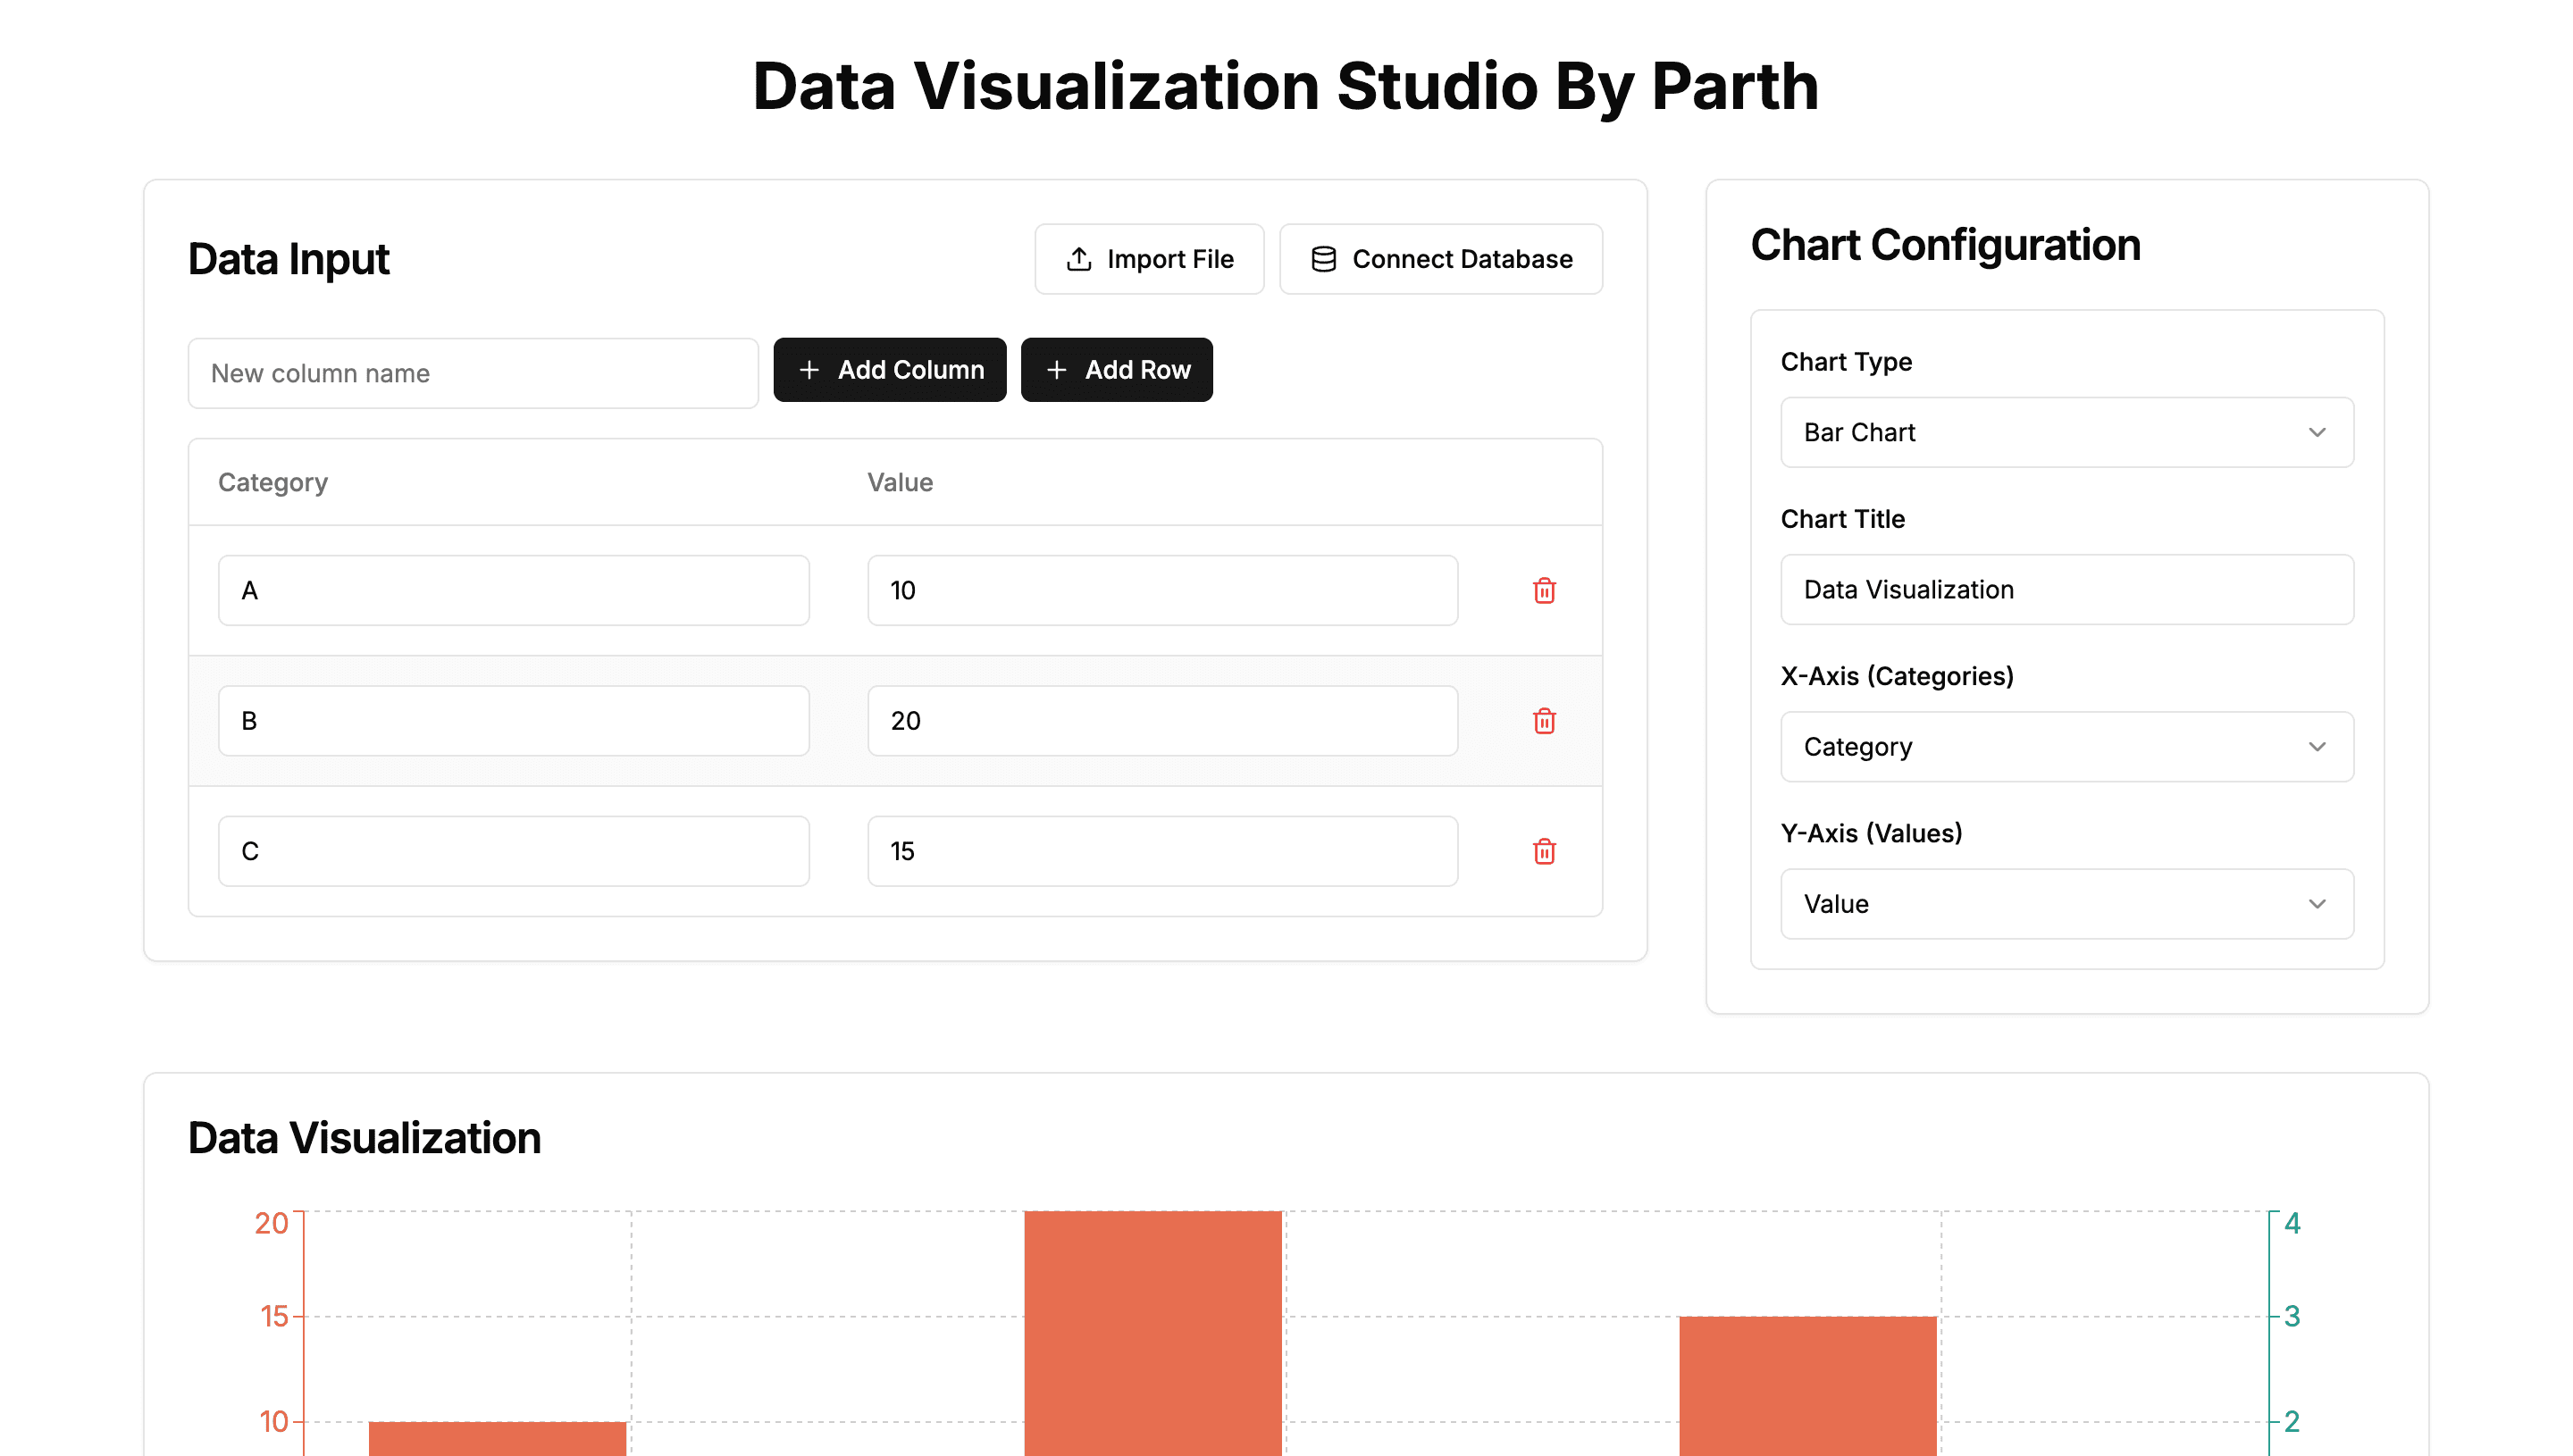
Task: Click the tallest orange bar in the chart
Action: click(1152, 1330)
